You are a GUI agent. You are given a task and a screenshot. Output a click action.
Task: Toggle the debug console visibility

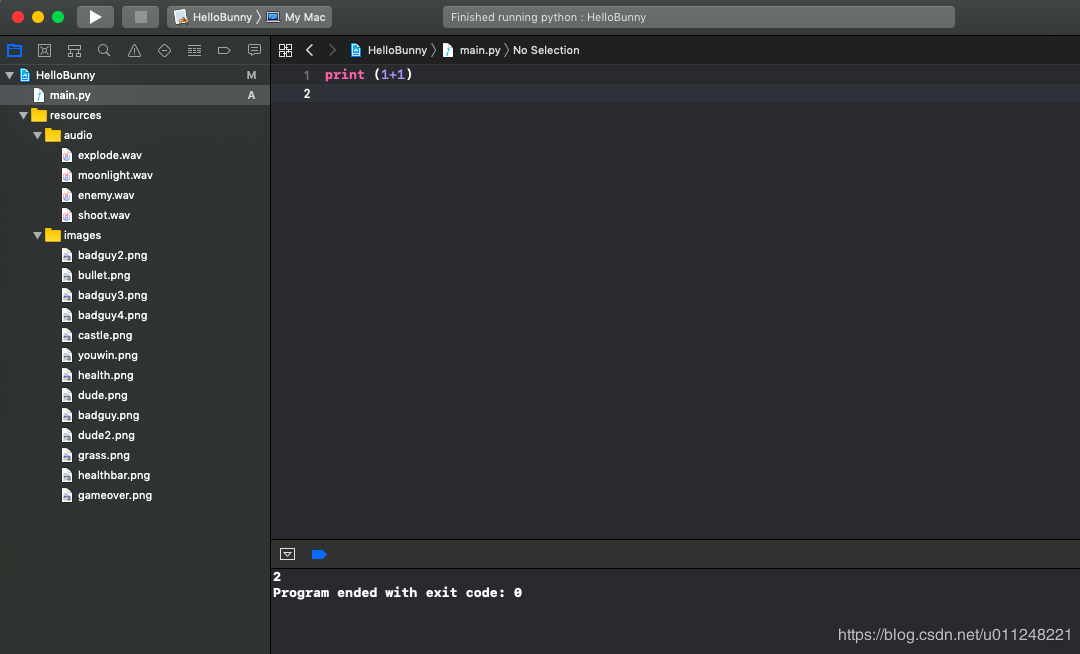[287, 554]
